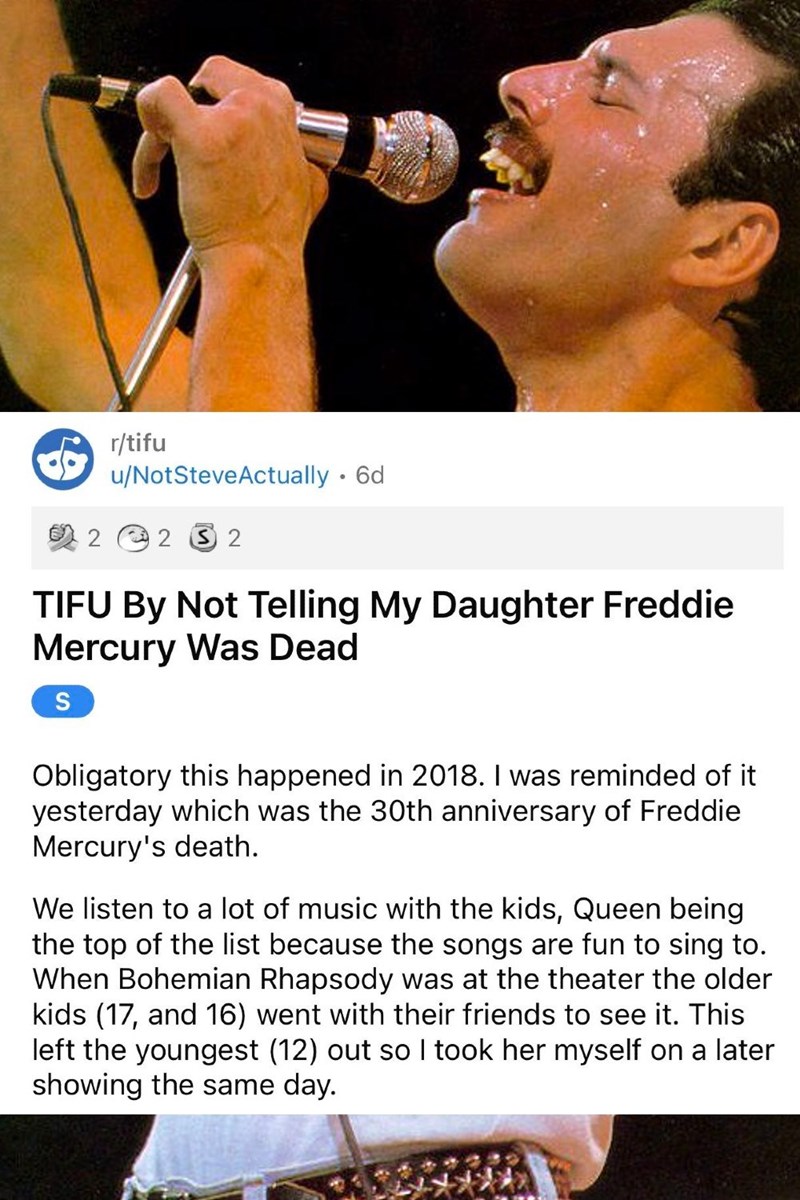Open u/NotSteveActually user profile
Screen dimensions: 800x1200
coord(218,476)
